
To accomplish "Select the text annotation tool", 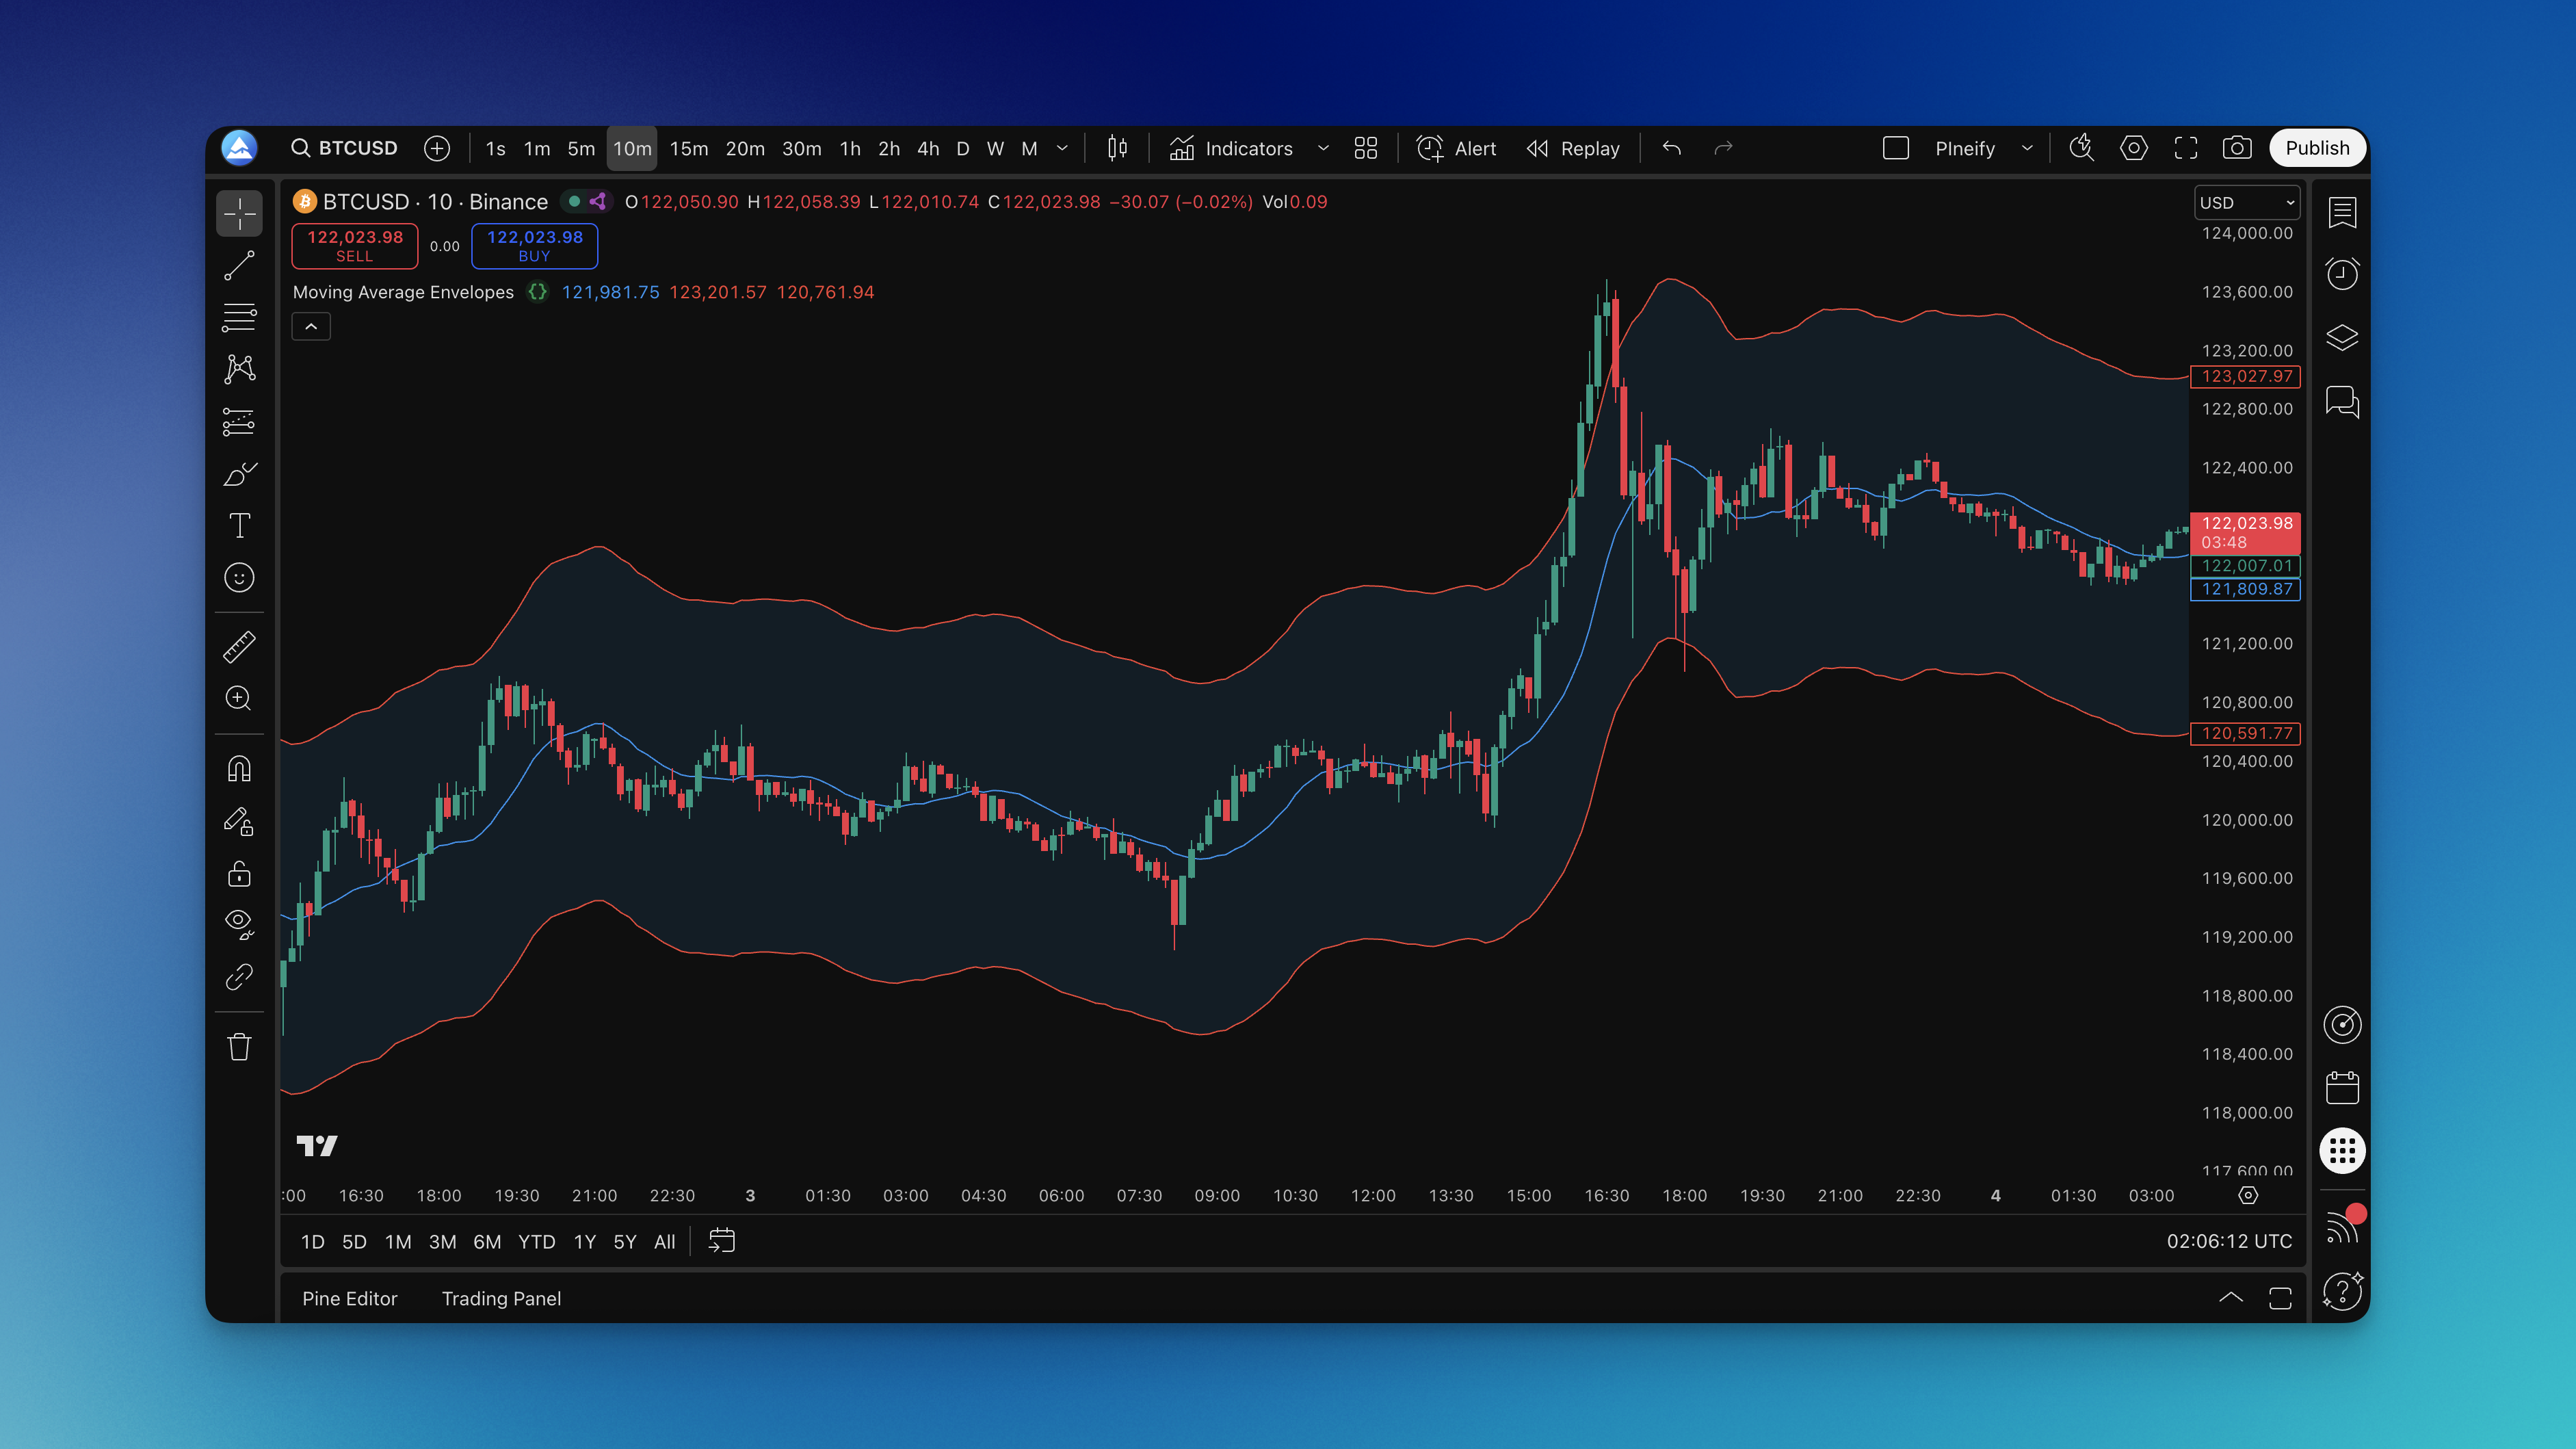I will pos(239,525).
